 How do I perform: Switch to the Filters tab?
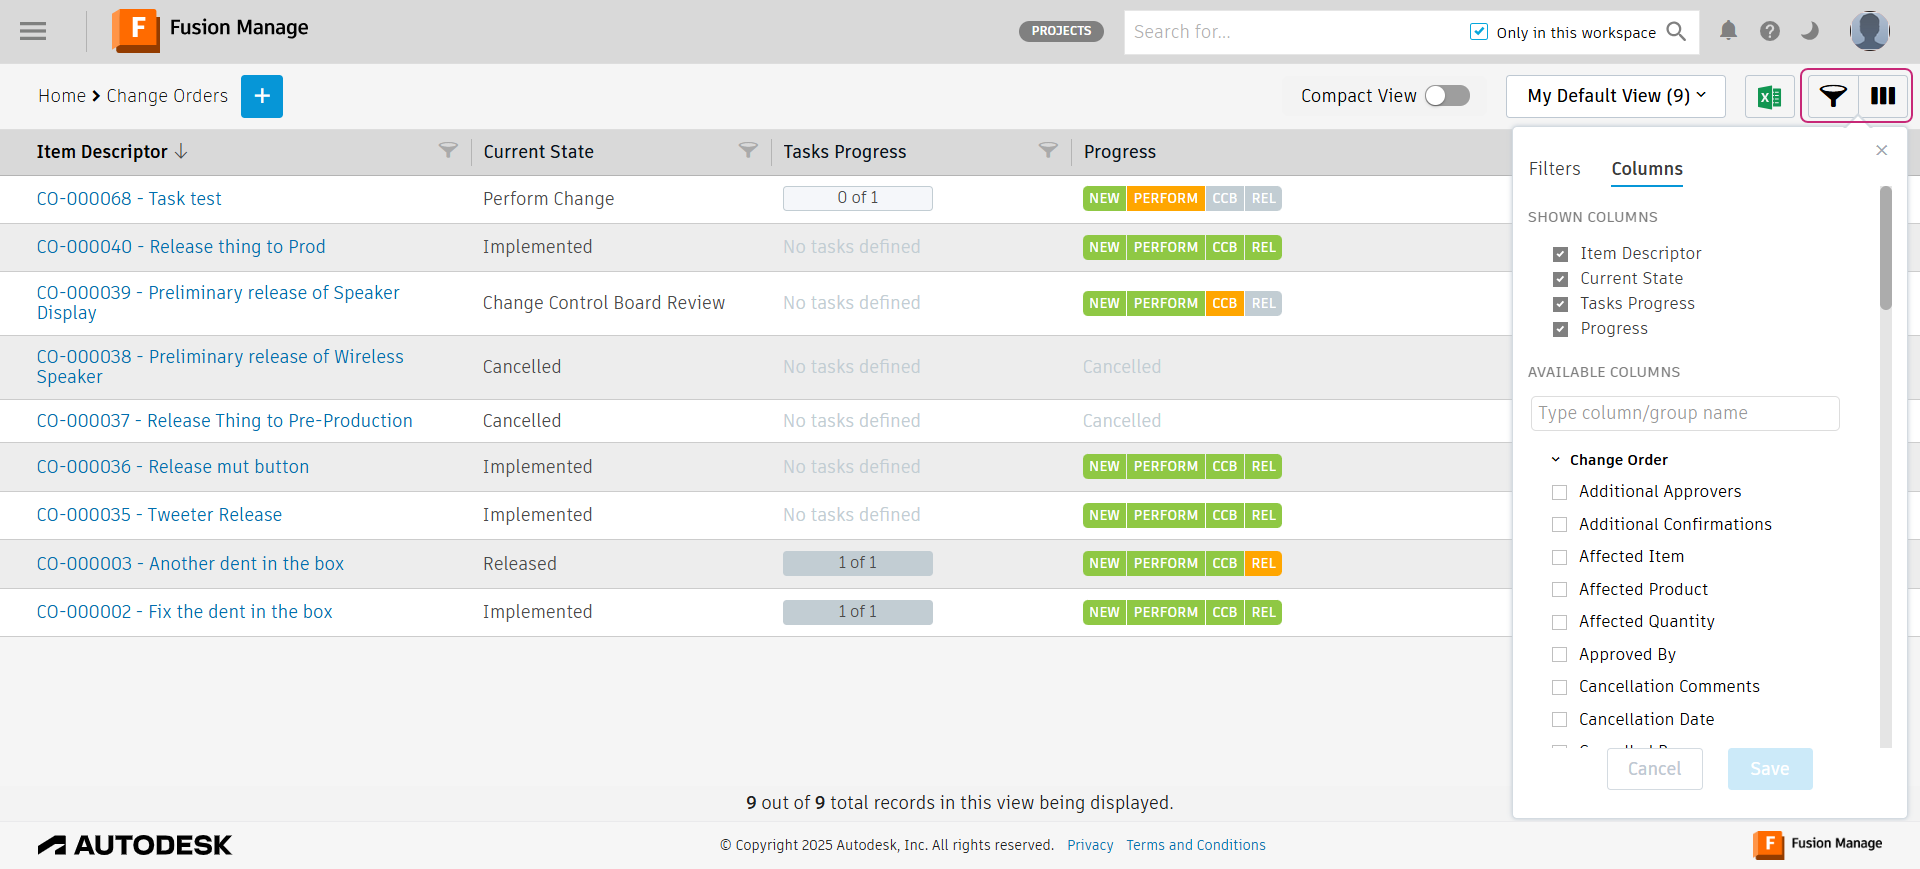1554,169
